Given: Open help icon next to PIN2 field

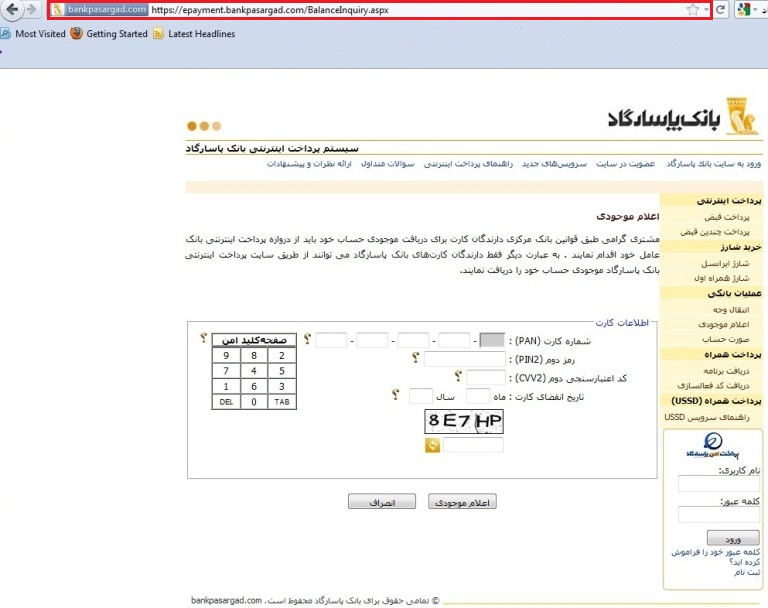Looking at the screenshot, I should point(416,358).
